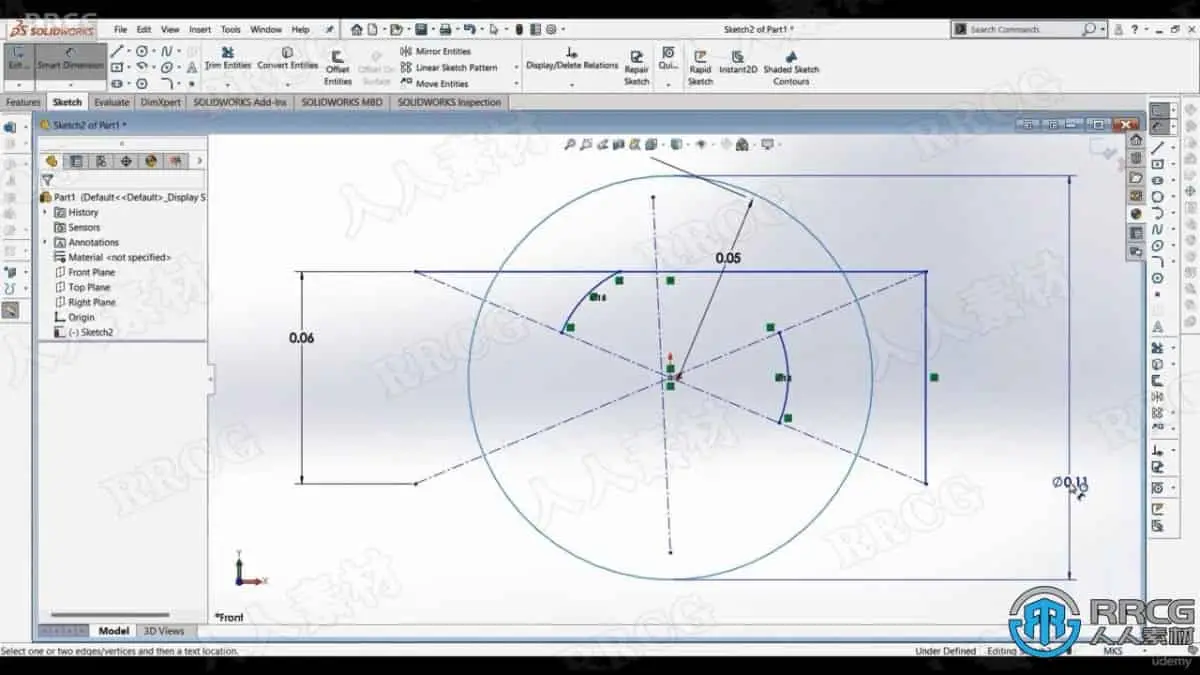This screenshot has width=1200, height=675.
Task: Click the Repair Sketch tool
Action: tap(637, 68)
